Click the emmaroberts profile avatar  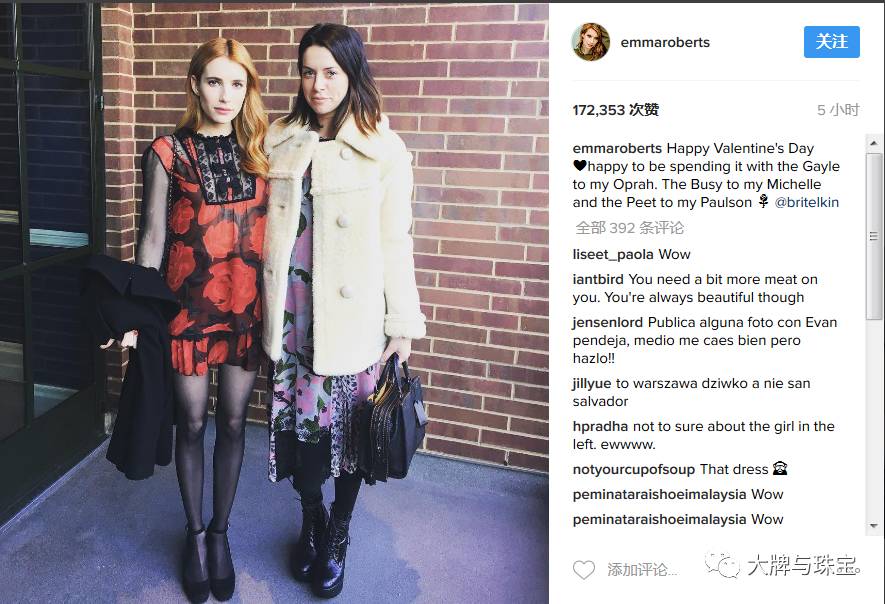591,42
